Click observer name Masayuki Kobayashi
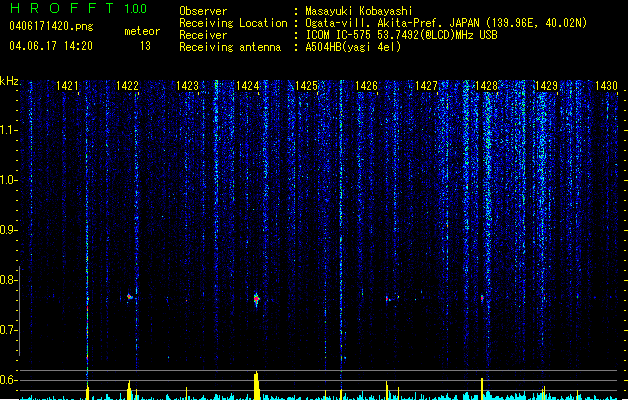Viewport: 629px width, 400px height. coord(359,11)
